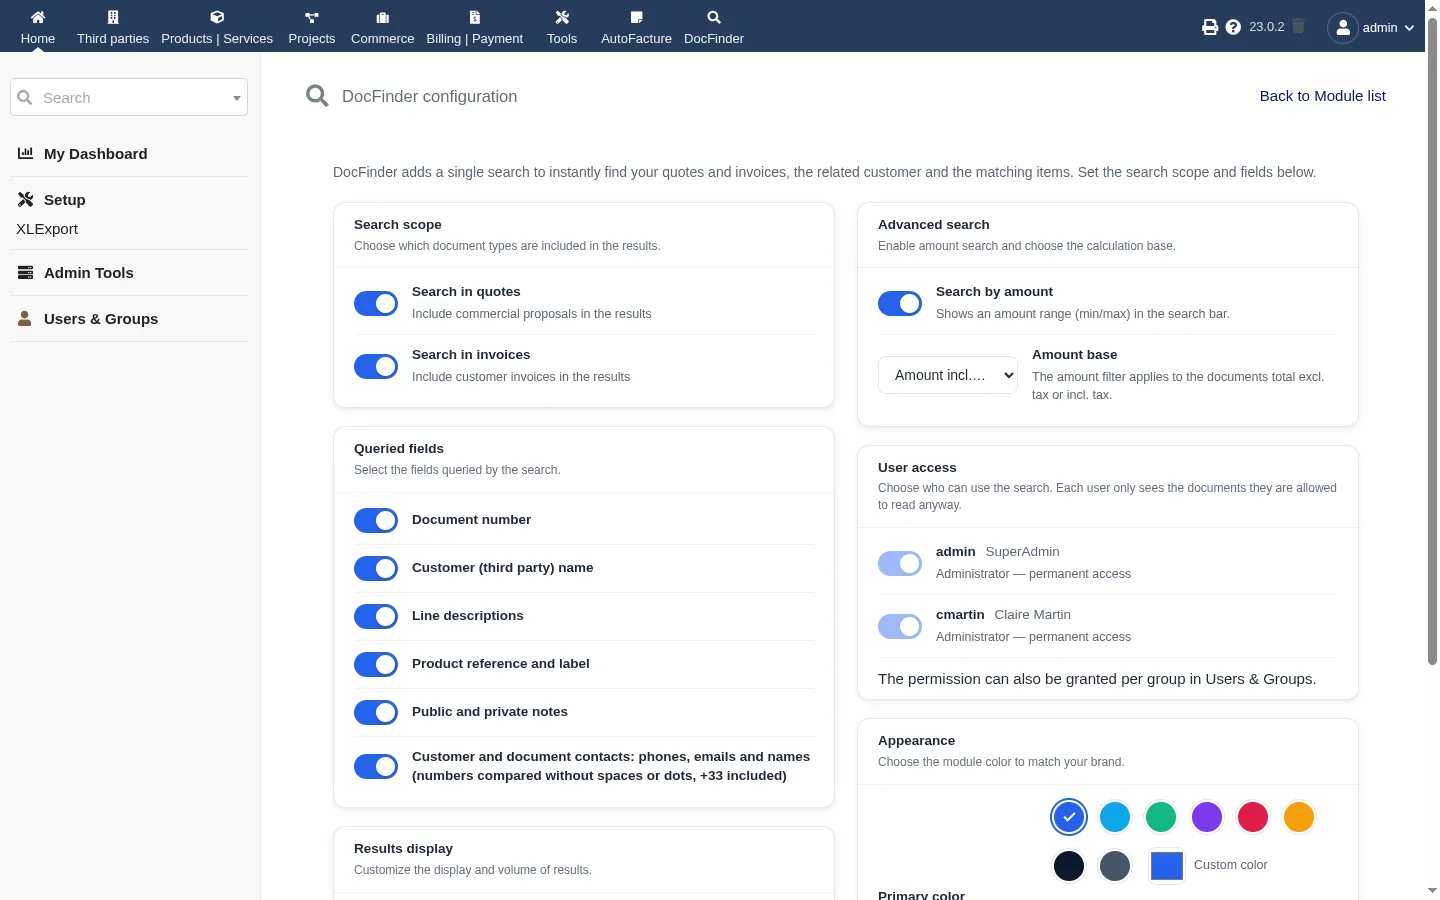Click the page vertical scrollbar
1440x900 pixels.
click(1432, 340)
